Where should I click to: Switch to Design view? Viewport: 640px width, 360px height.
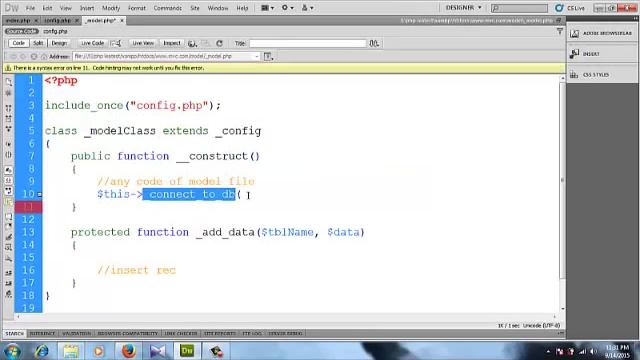click(59, 43)
